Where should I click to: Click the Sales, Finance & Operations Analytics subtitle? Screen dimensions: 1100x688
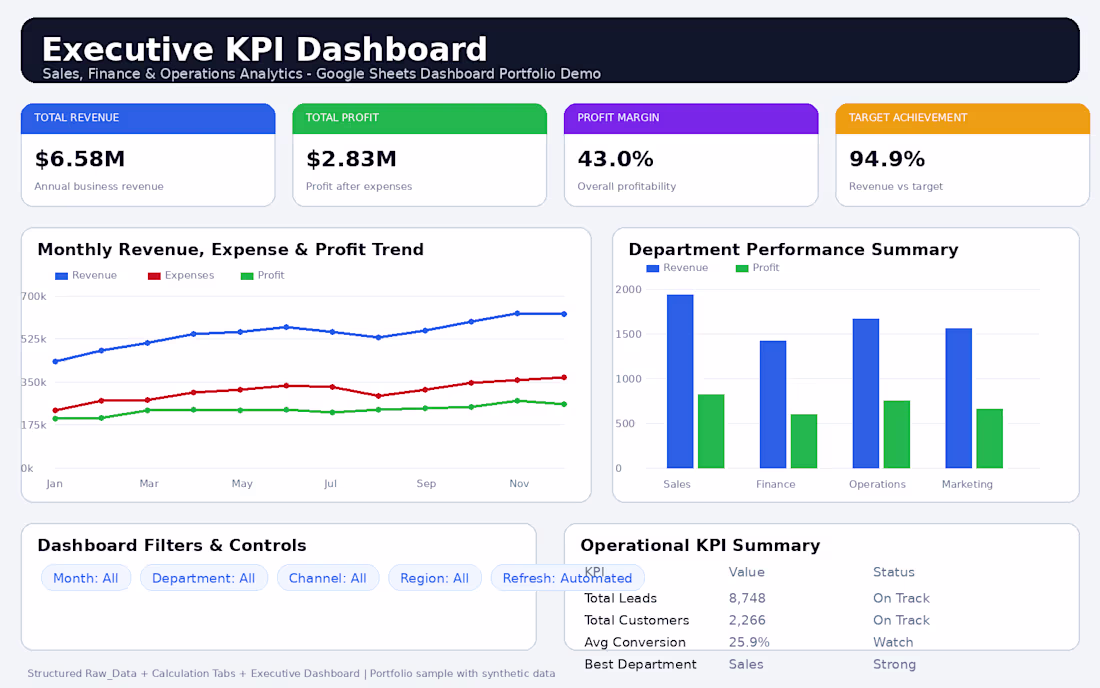tap(321, 74)
